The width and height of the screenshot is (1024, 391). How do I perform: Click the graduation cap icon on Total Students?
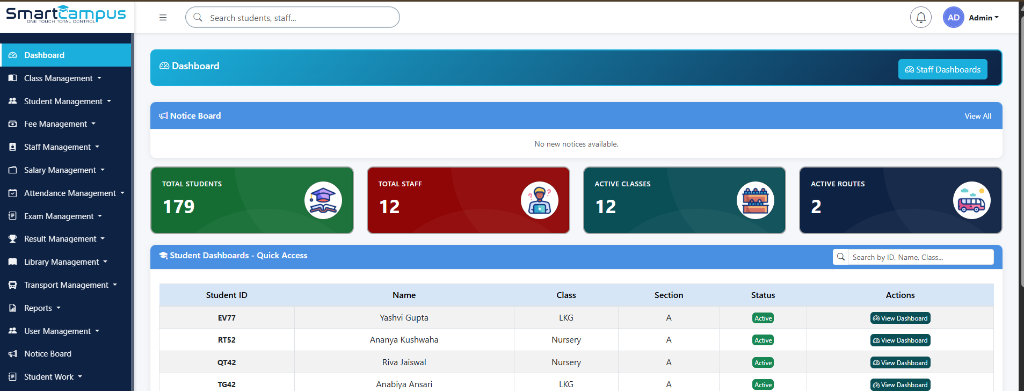[x=323, y=200]
